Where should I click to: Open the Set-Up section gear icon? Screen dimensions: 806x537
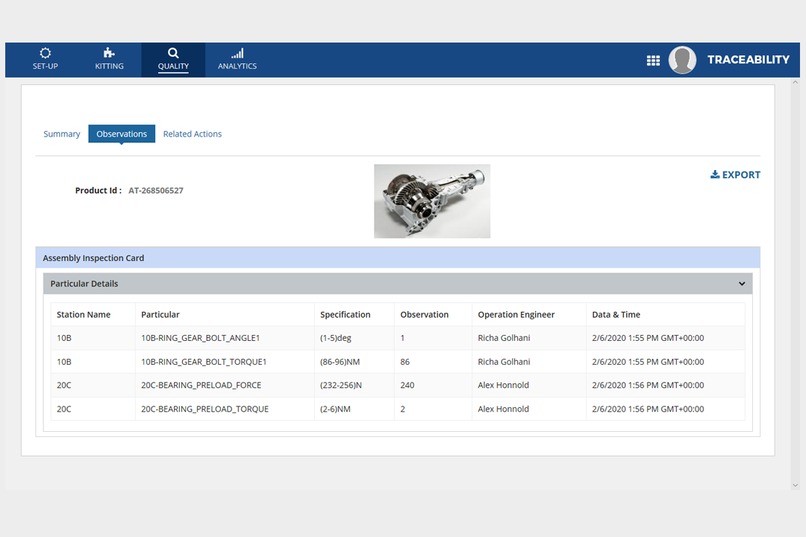click(45, 53)
